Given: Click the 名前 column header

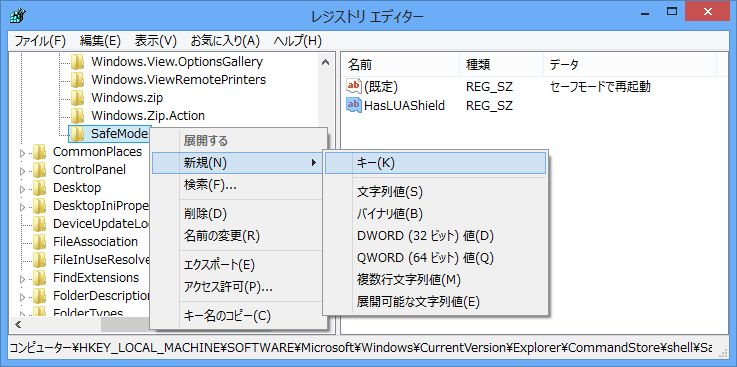Looking at the screenshot, I should 400,64.
